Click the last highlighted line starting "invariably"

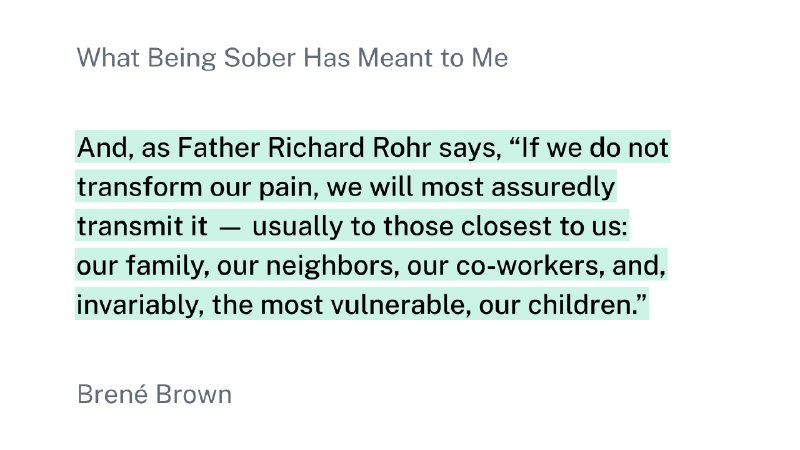tap(362, 305)
